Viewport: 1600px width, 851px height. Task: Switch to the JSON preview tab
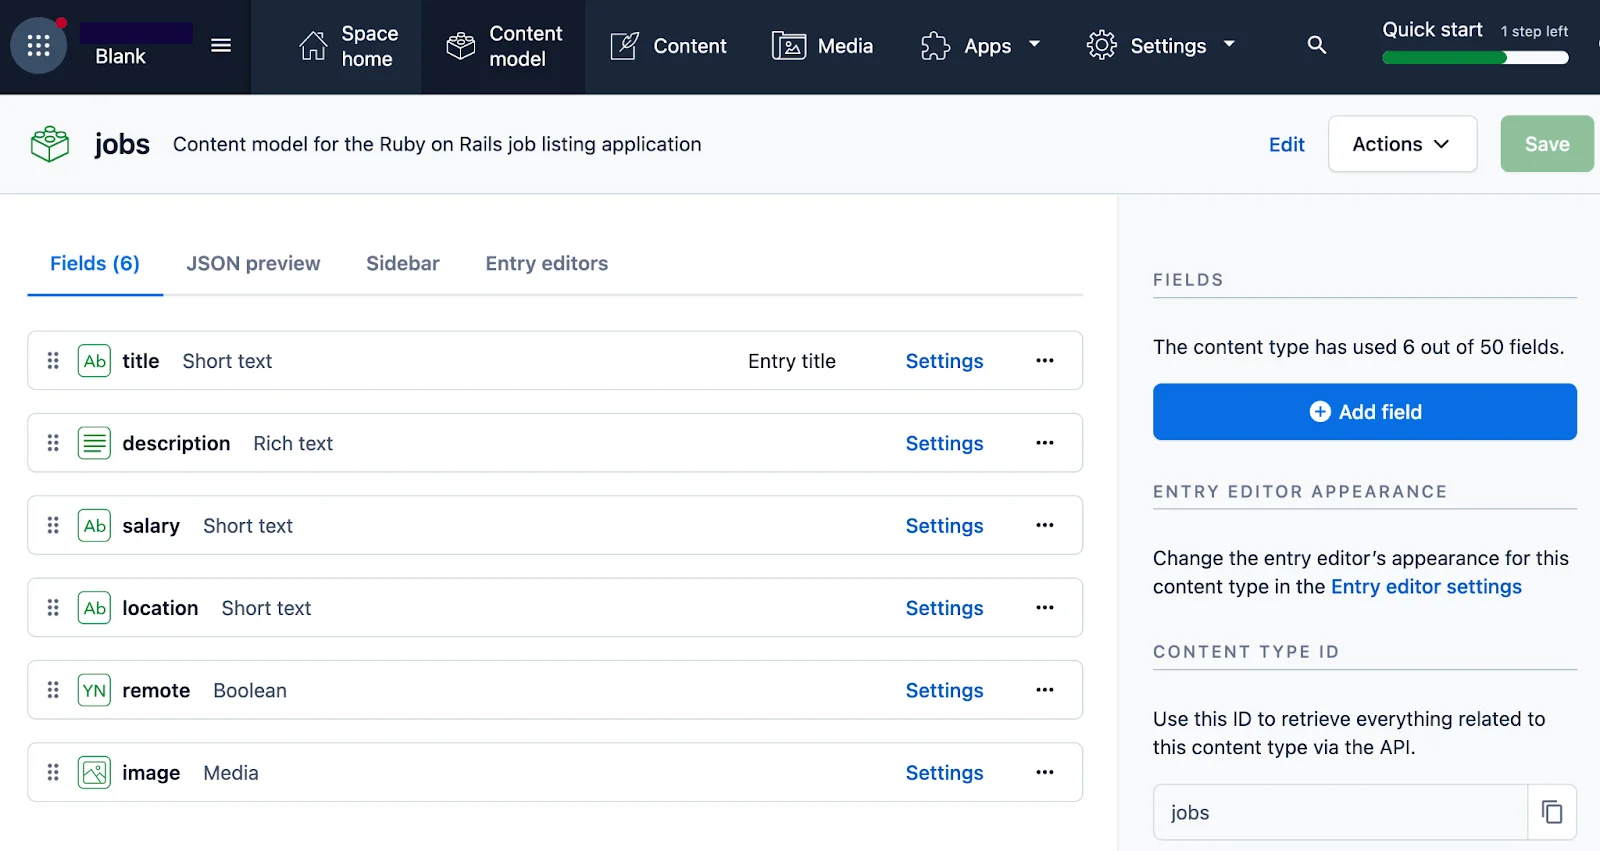coord(253,264)
